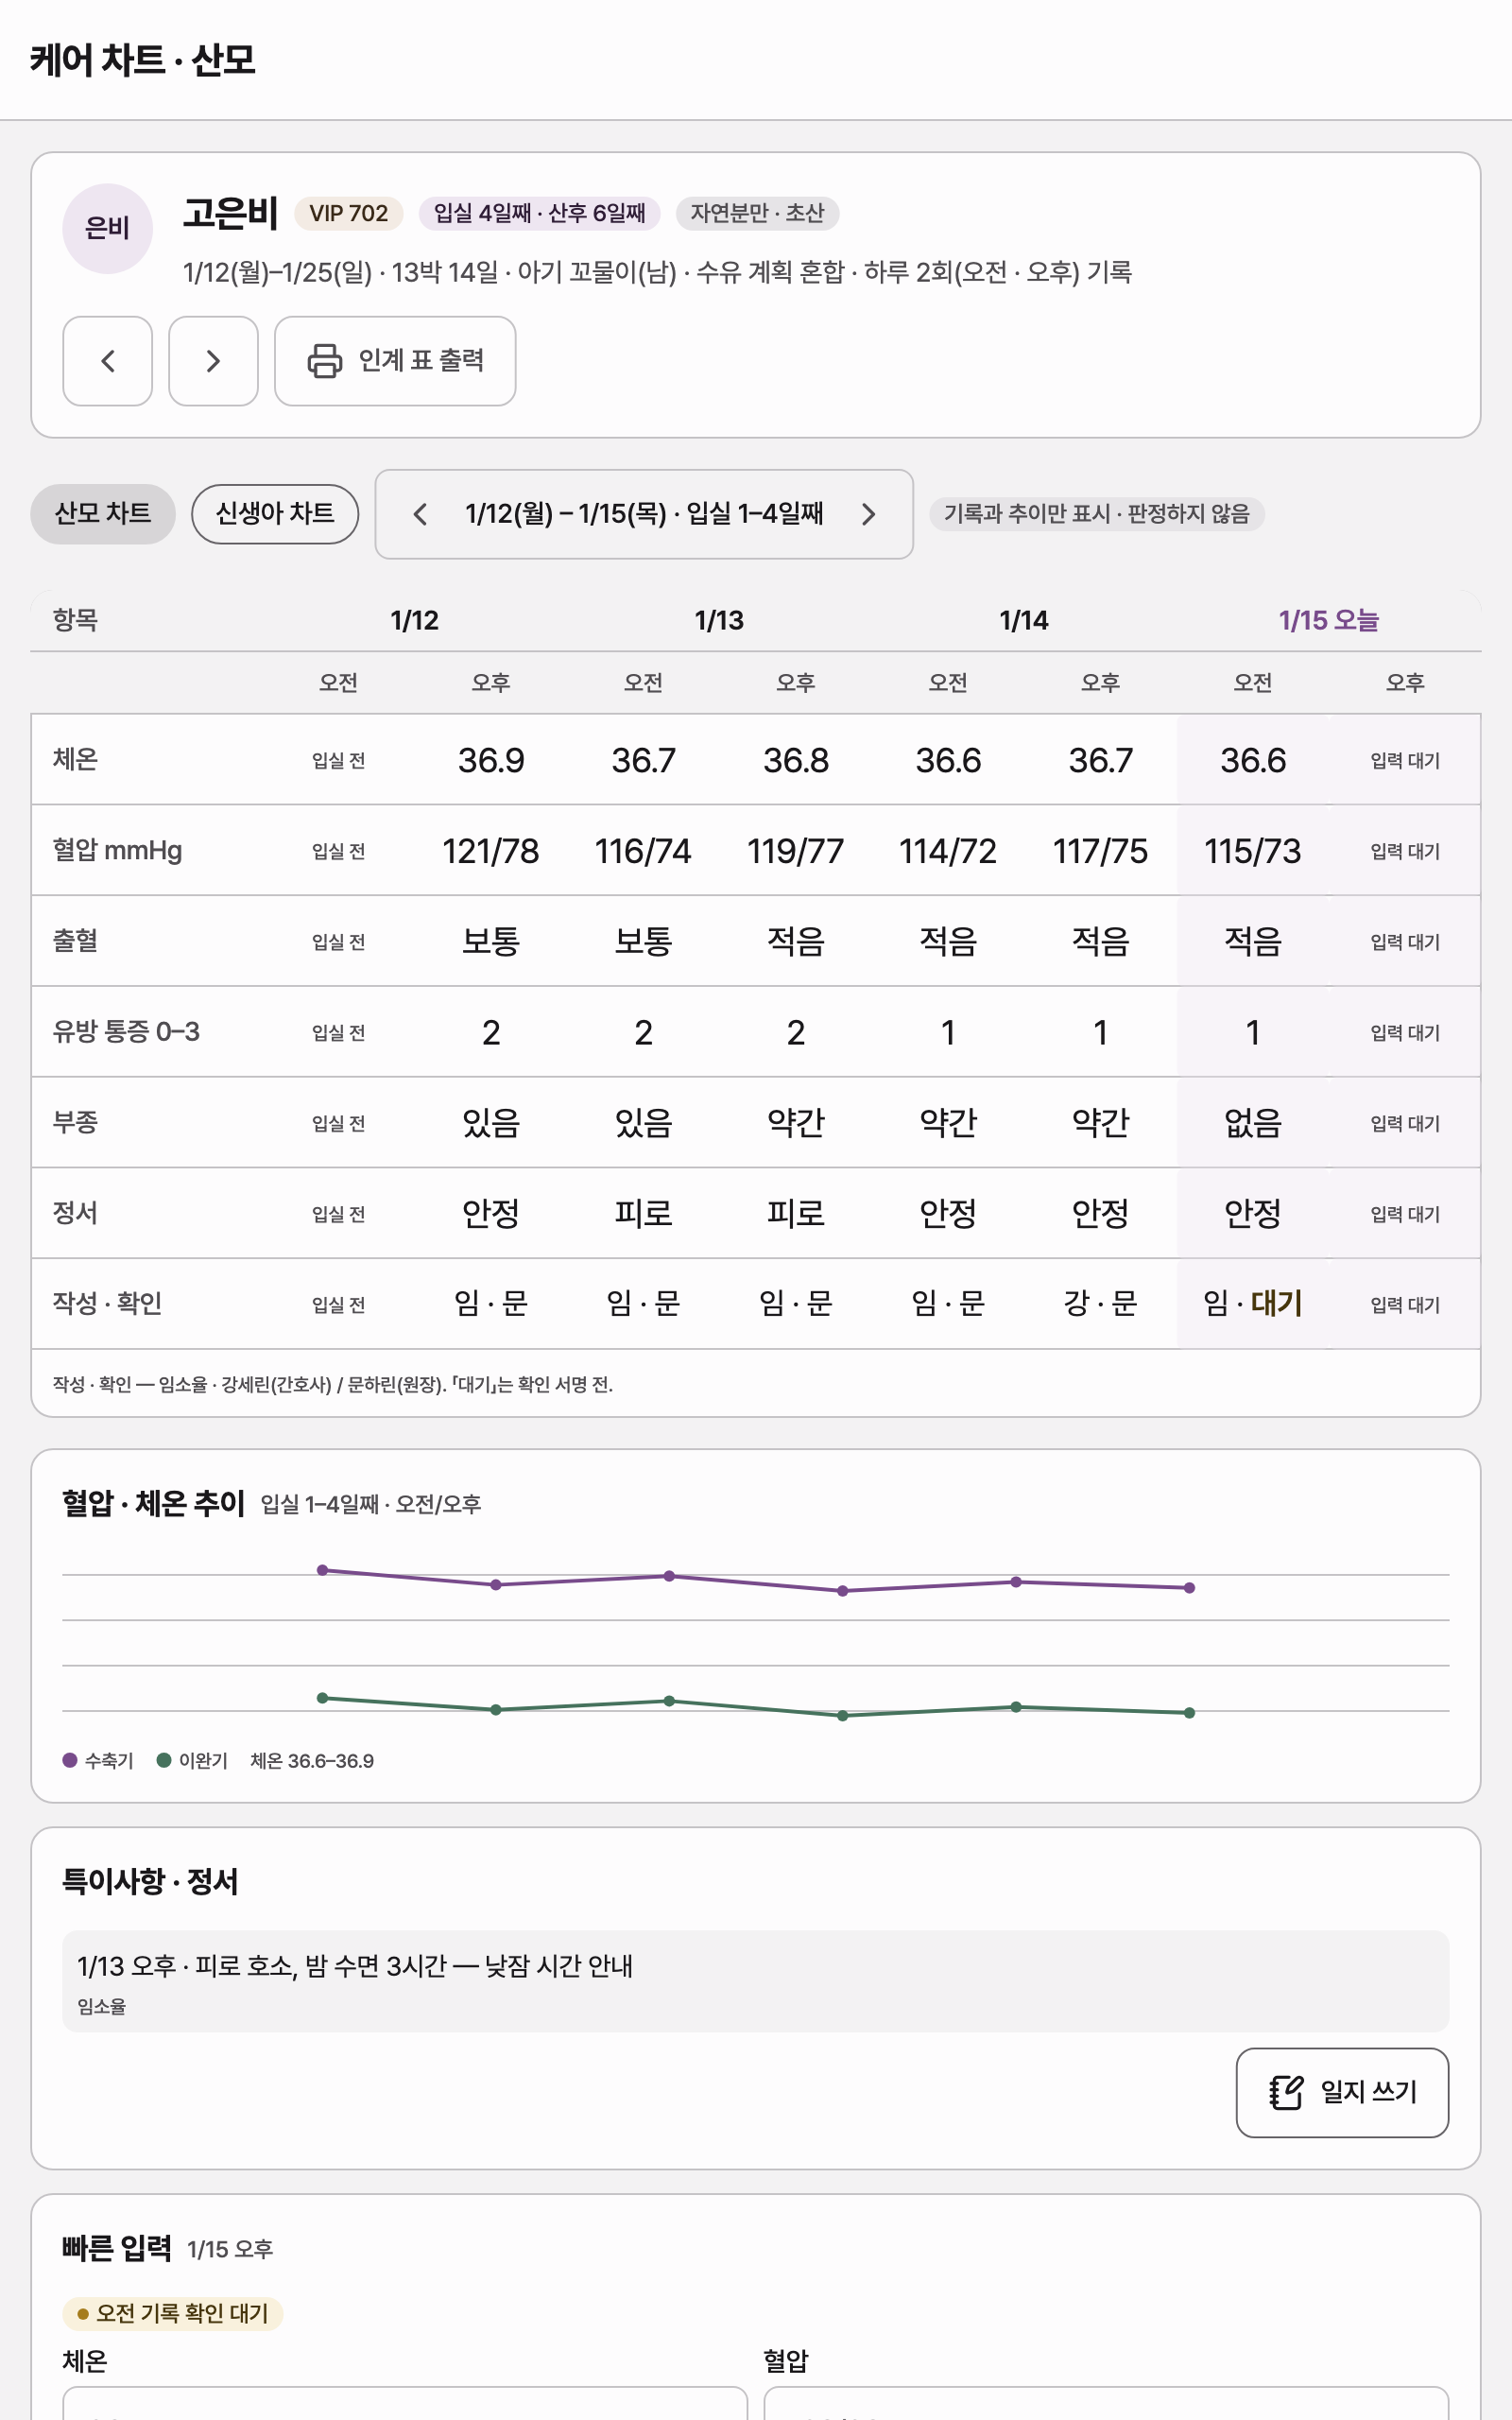
Task: Click the 없음 swelling cell for today
Action: [x=1253, y=1123]
